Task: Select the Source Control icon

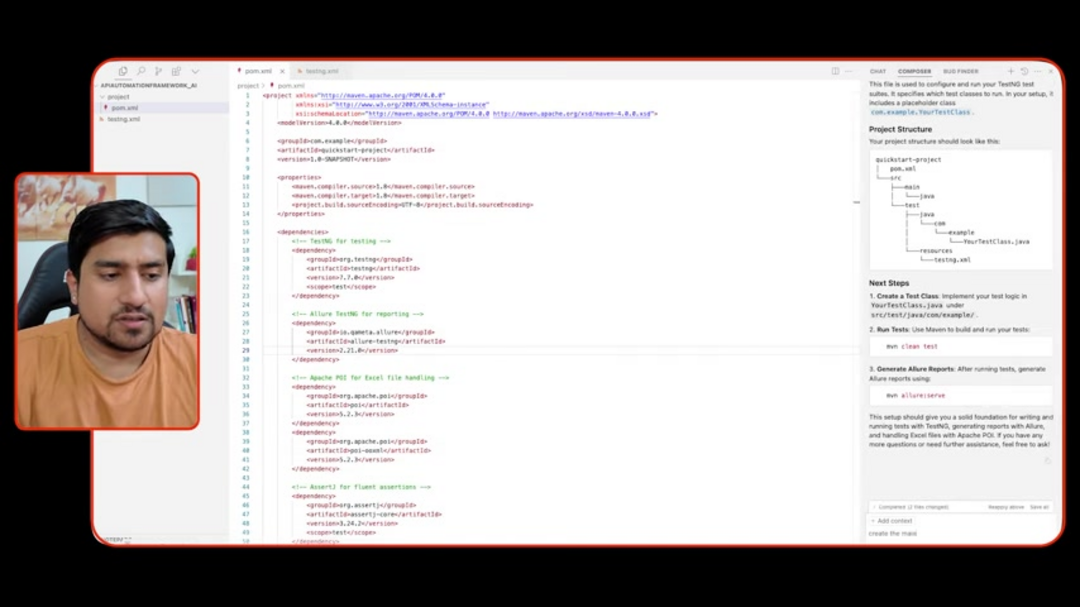Action: 158,71
